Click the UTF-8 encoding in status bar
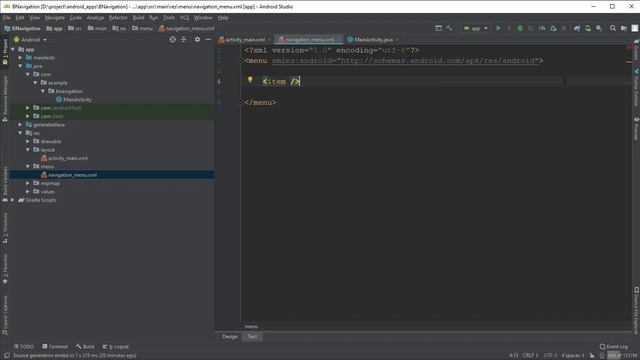The image size is (640, 360). click(x=550, y=356)
